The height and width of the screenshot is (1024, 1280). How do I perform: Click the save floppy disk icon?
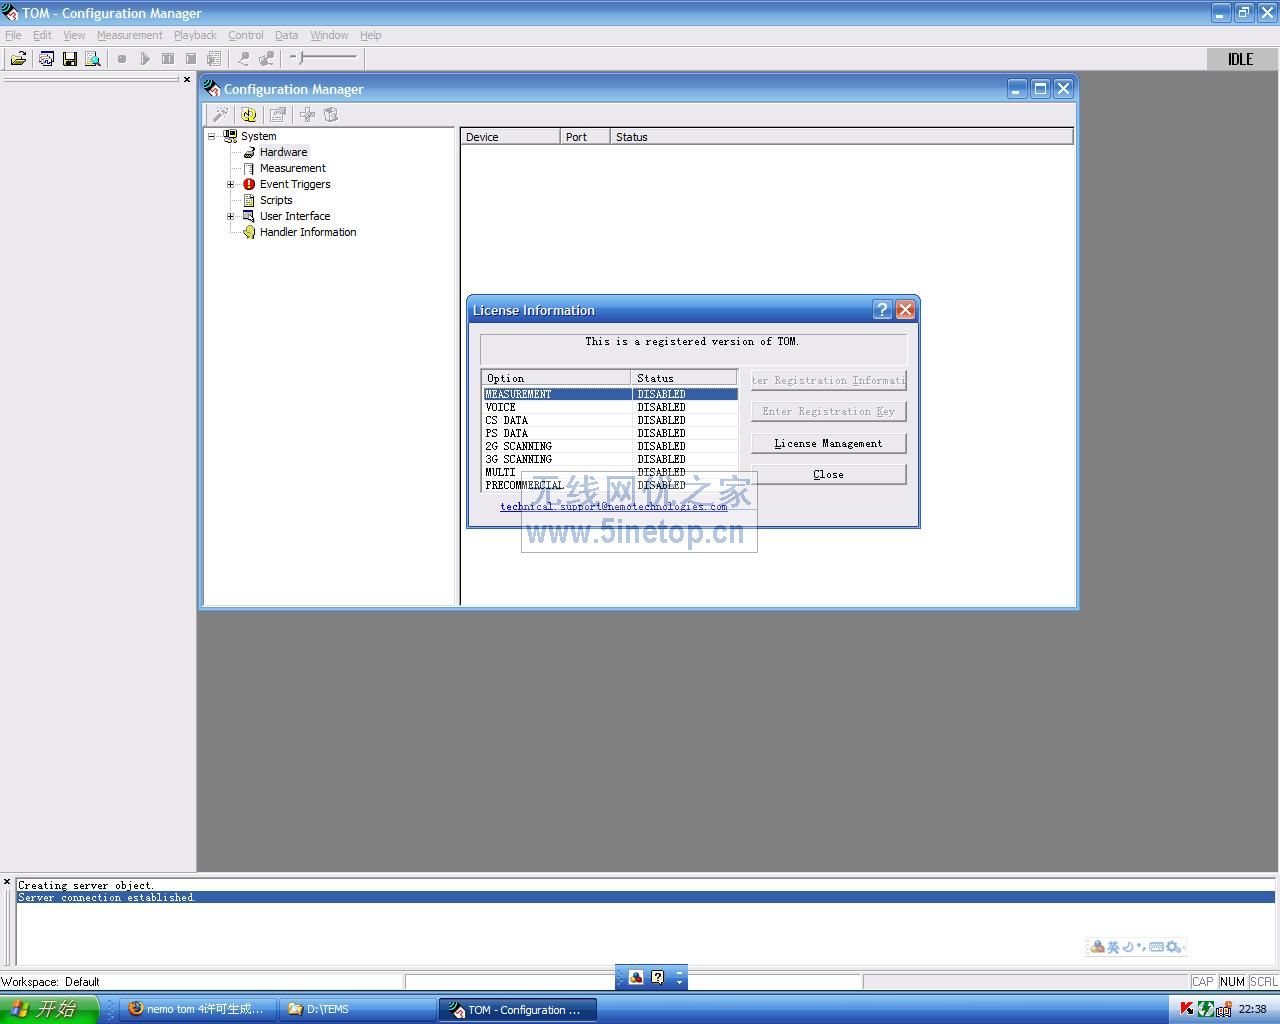(x=69, y=59)
